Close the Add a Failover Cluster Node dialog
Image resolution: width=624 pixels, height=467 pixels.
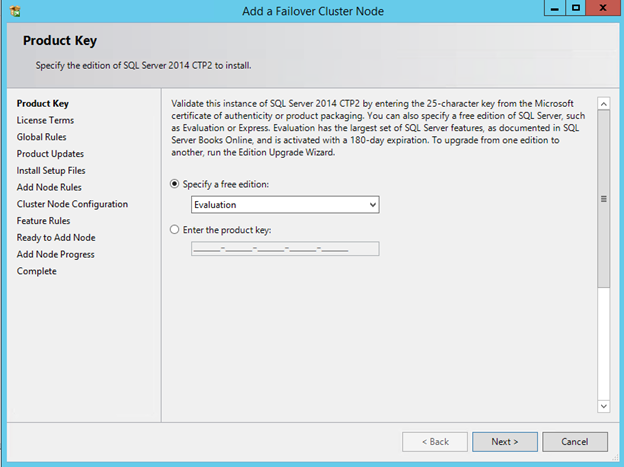pos(603,9)
